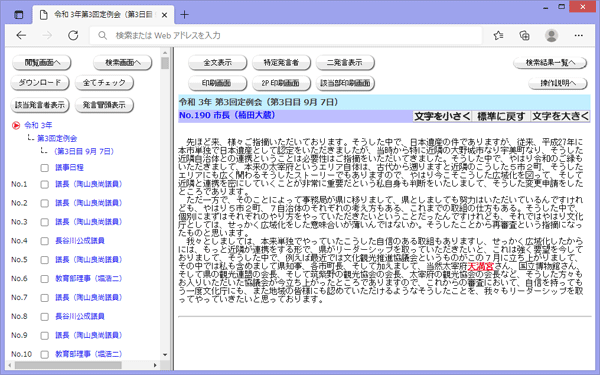
Task: Click the address bar search field
Action: (285, 36)
